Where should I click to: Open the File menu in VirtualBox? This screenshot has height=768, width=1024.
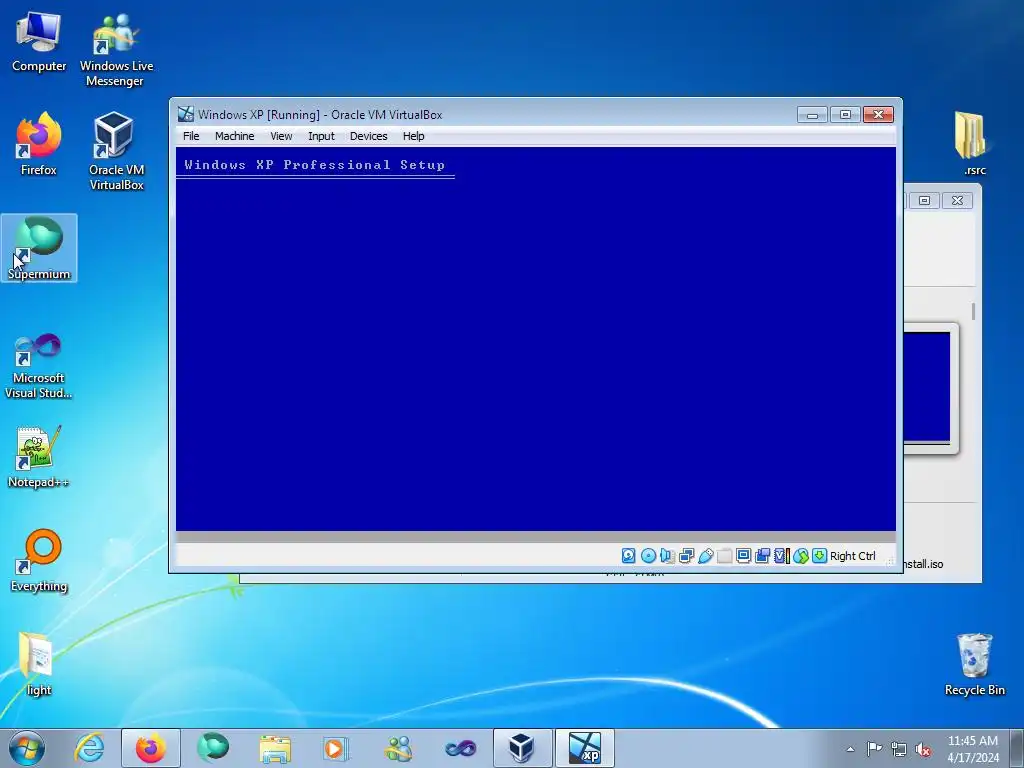[x=191, y=136]
